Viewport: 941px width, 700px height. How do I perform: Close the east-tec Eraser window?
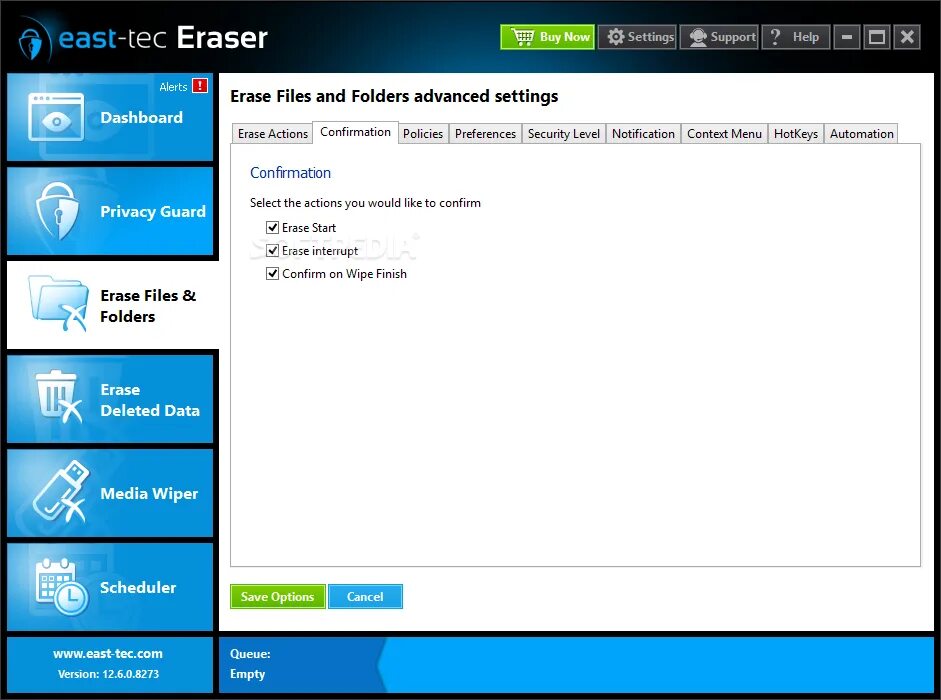[907, 37]
